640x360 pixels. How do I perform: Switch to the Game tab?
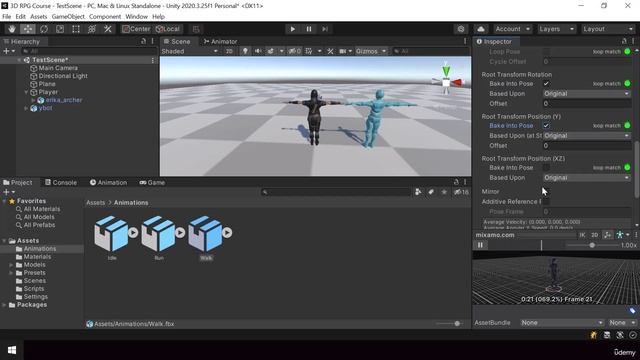(152, 182)
